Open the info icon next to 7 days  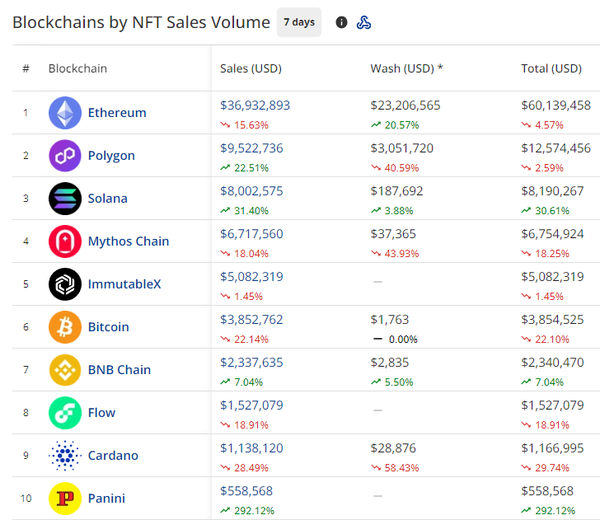coord(342,22)
